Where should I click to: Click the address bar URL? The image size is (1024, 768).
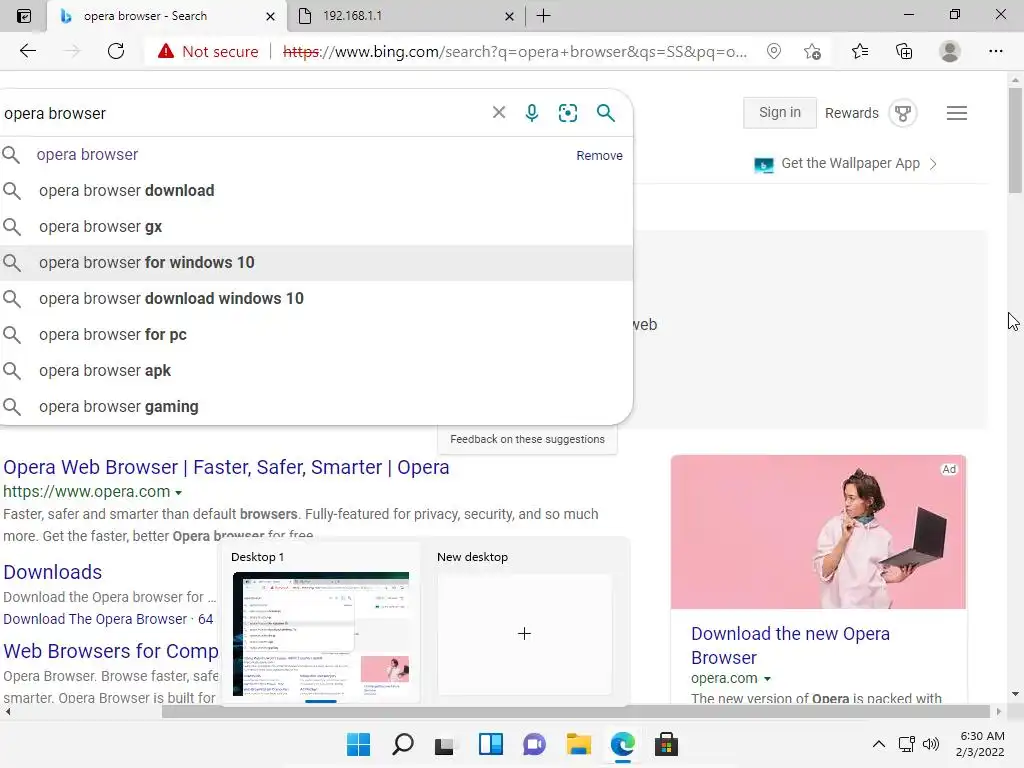(x=515, y=52)
